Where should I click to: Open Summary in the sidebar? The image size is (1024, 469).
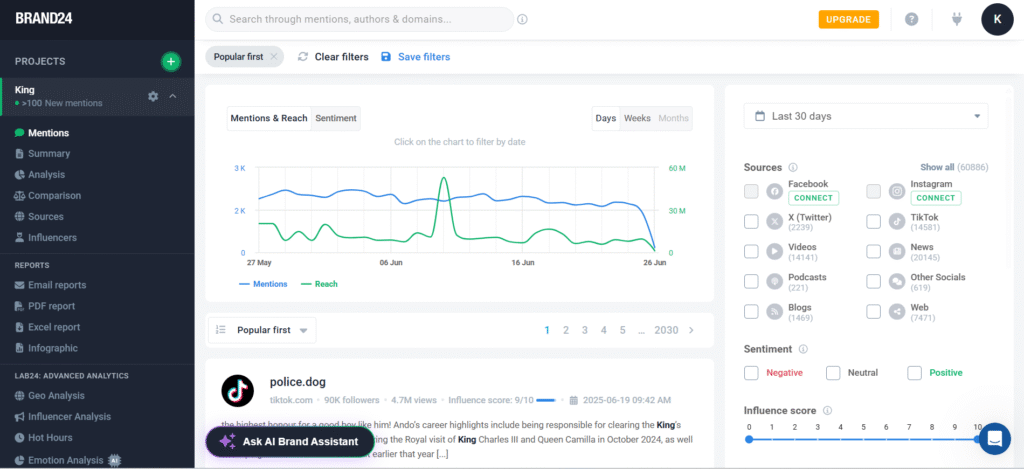[x=49, y=154]
